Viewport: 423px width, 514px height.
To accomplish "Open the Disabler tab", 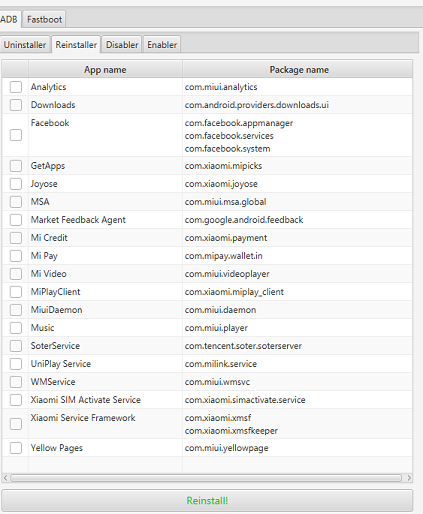I will point(122,45).
